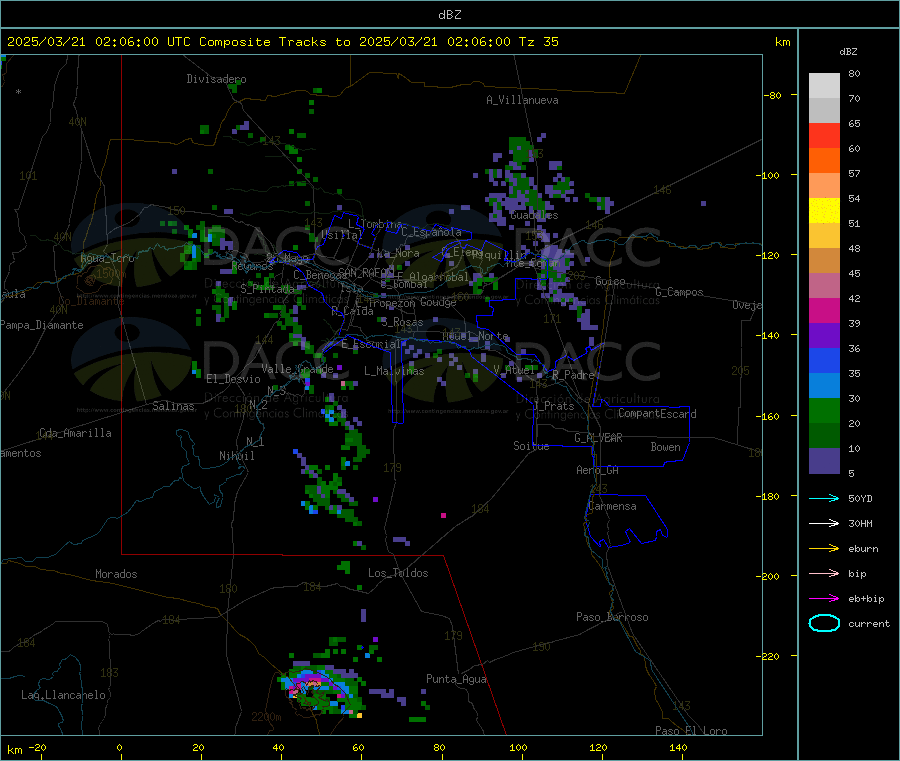Screen dimensions: 900x761
Task: Click the Guadales map label
Action: point(534,215)
